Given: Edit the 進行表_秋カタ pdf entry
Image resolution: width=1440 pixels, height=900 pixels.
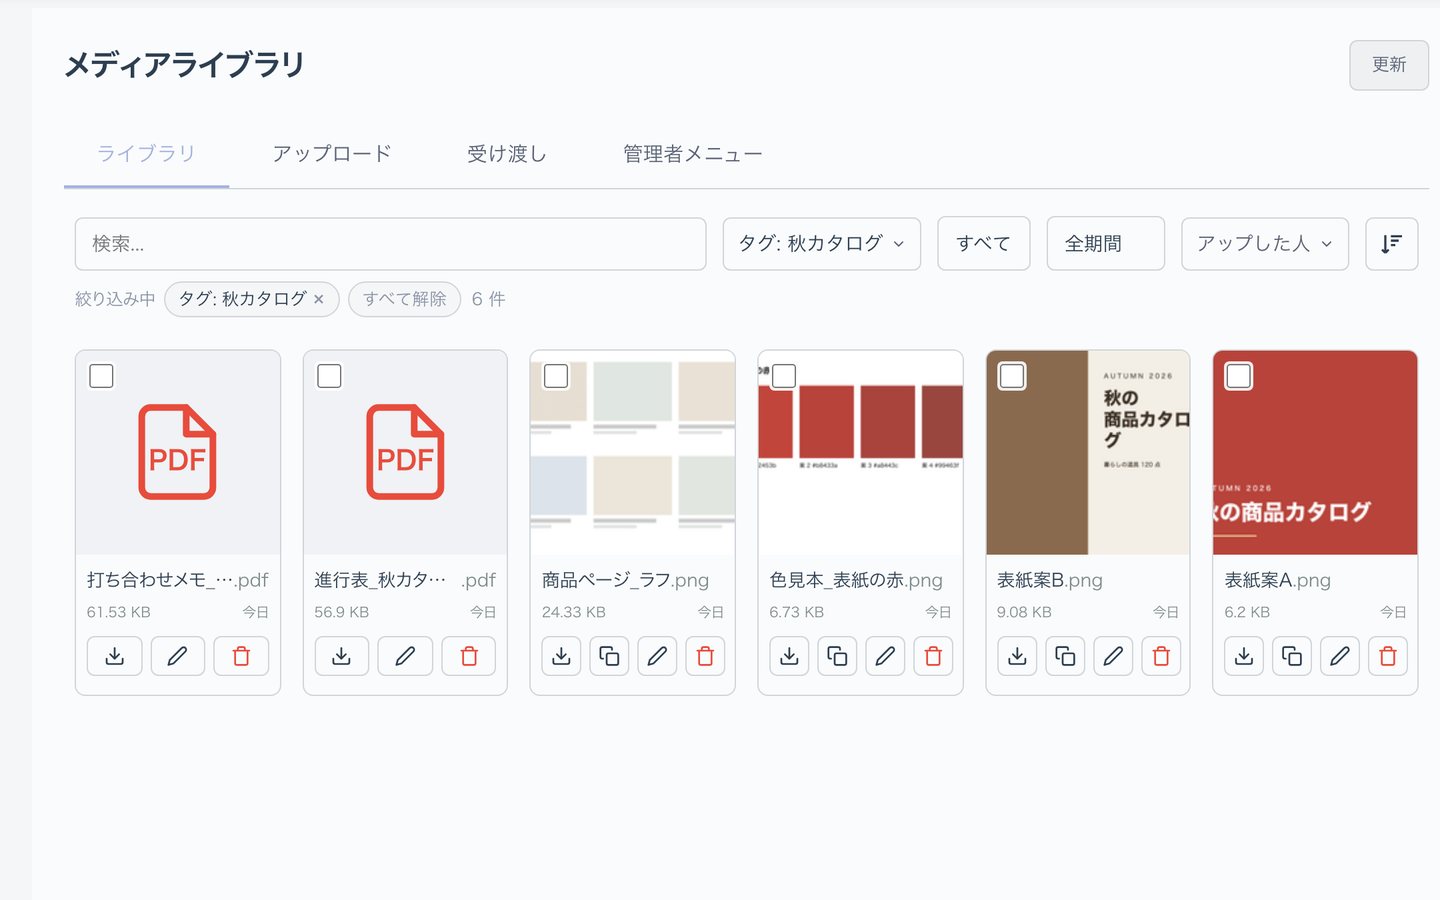Looking at the screenshot, I should [x=405, y=656].
